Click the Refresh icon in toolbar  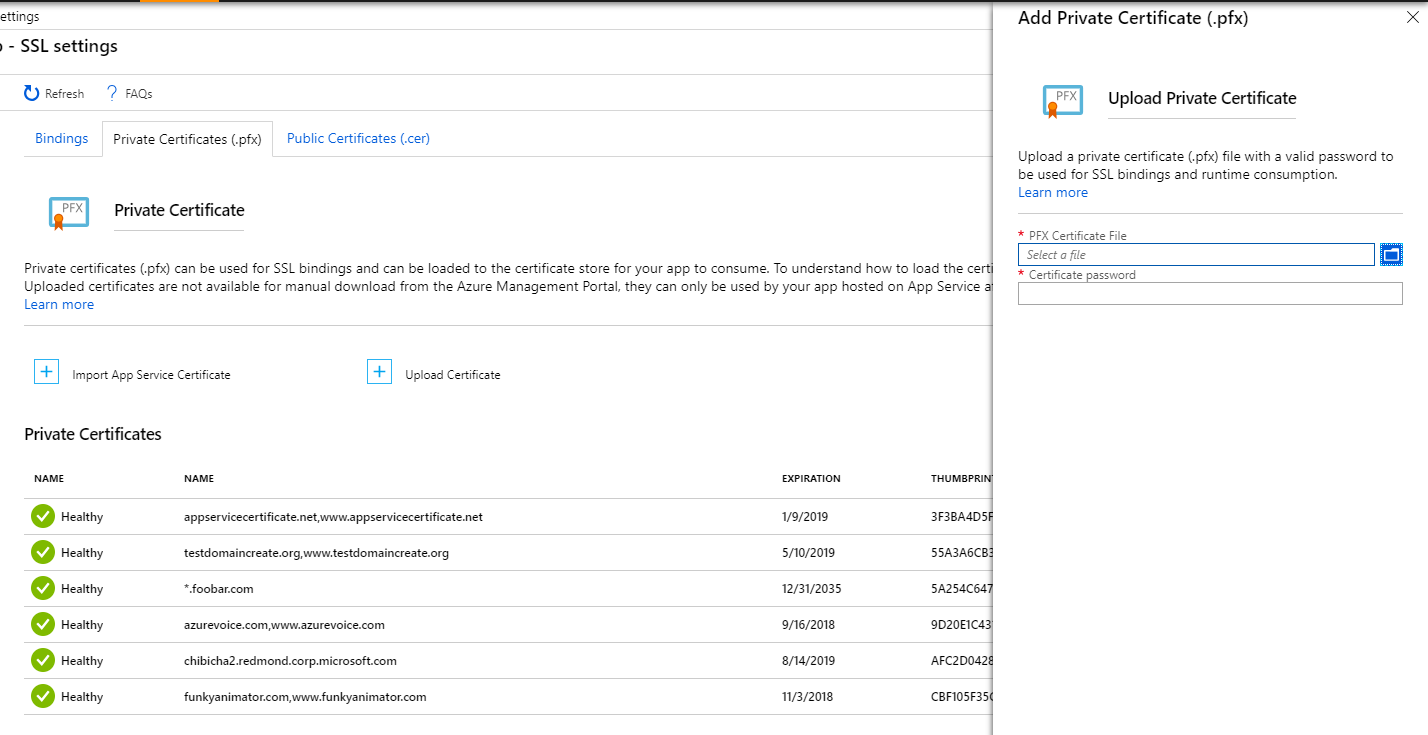pos(32,93)
